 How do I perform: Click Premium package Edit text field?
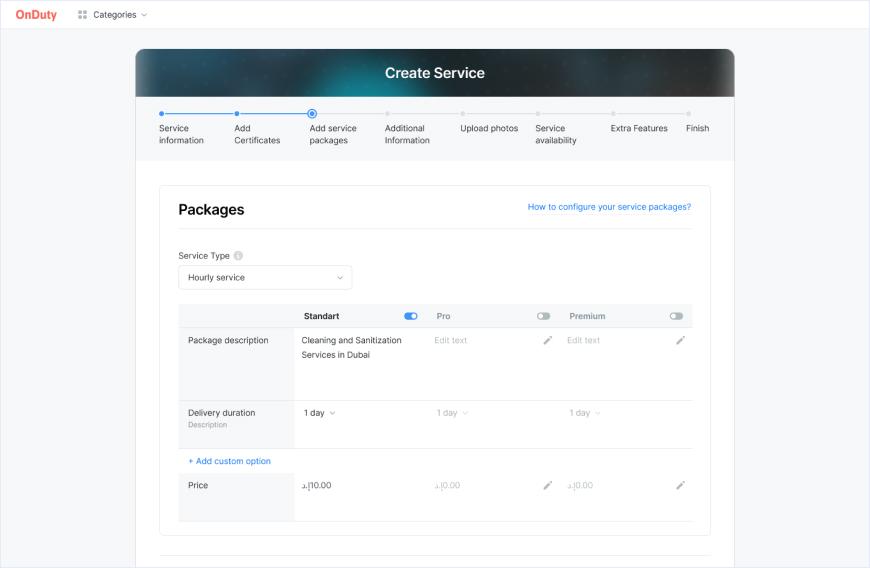pos(583,340)
